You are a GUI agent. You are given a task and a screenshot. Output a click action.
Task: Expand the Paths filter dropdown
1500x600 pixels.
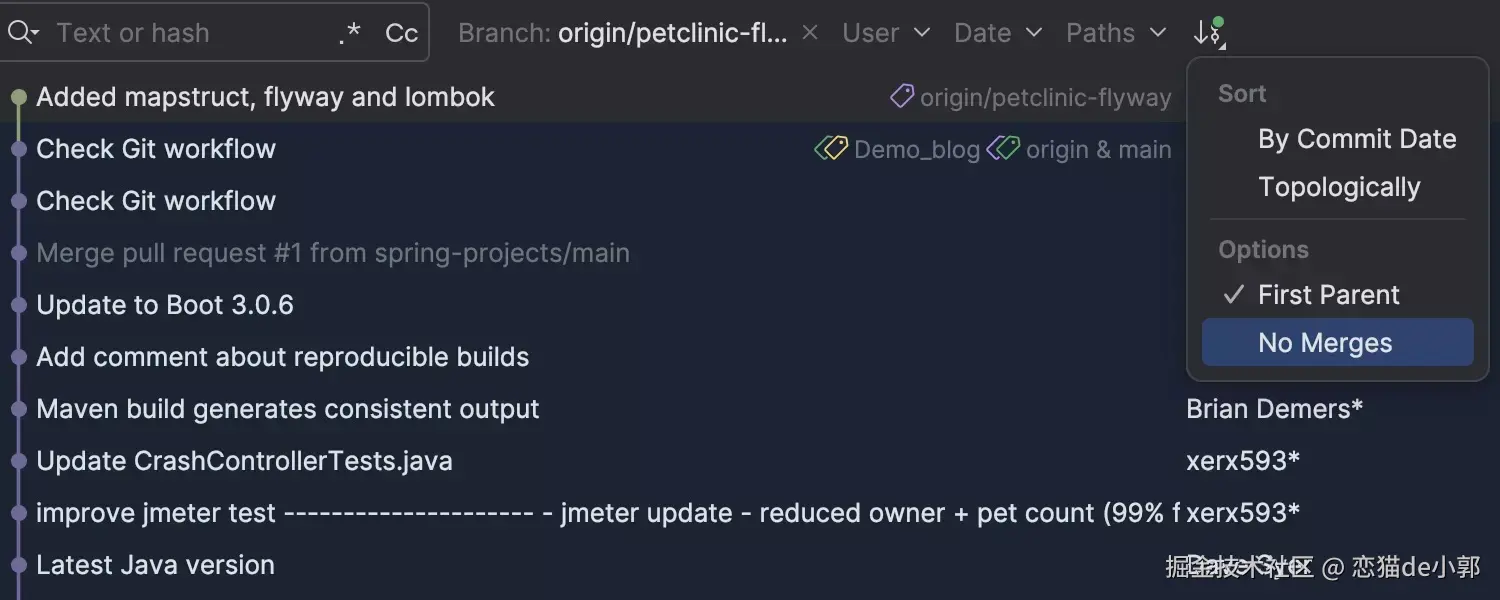coord(1115,33)
